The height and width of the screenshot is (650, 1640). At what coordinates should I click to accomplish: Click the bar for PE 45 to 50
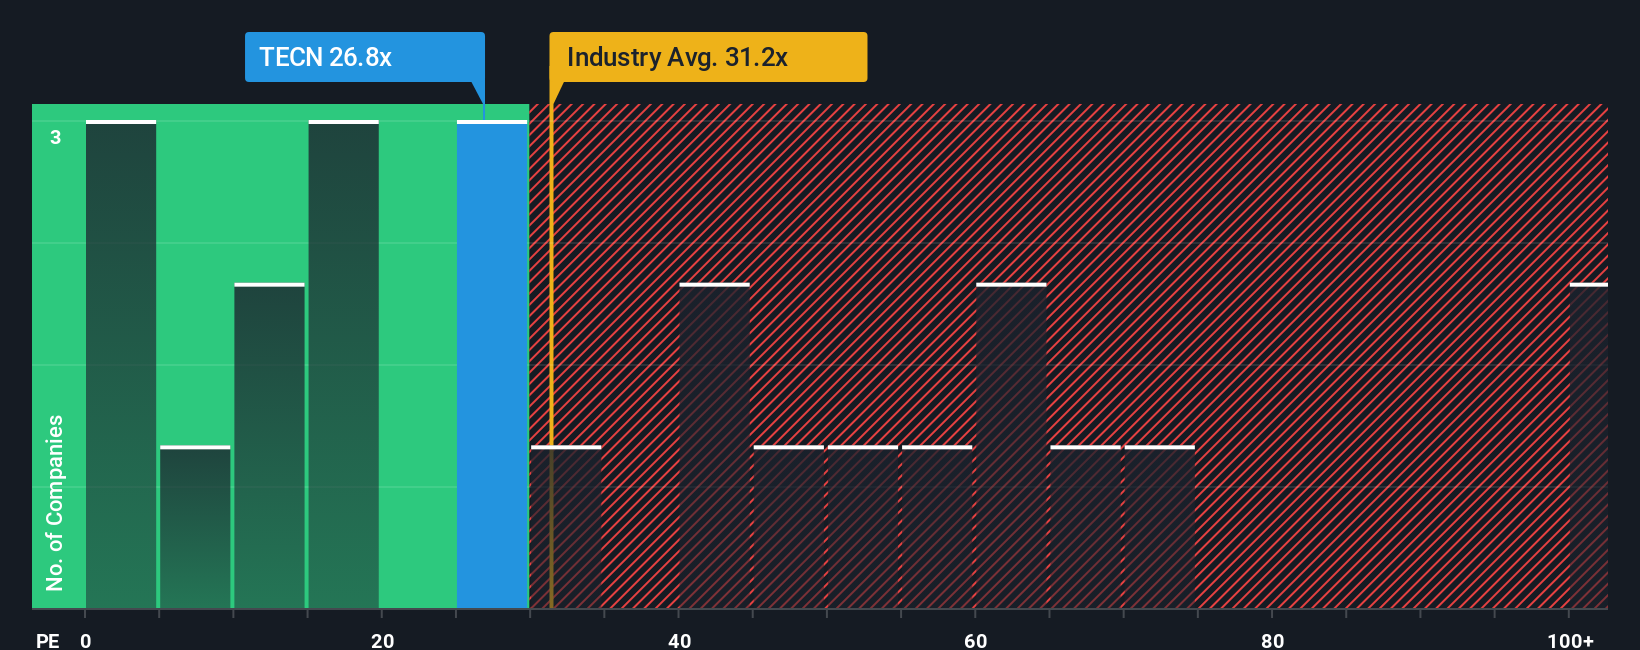click(789, 527)
